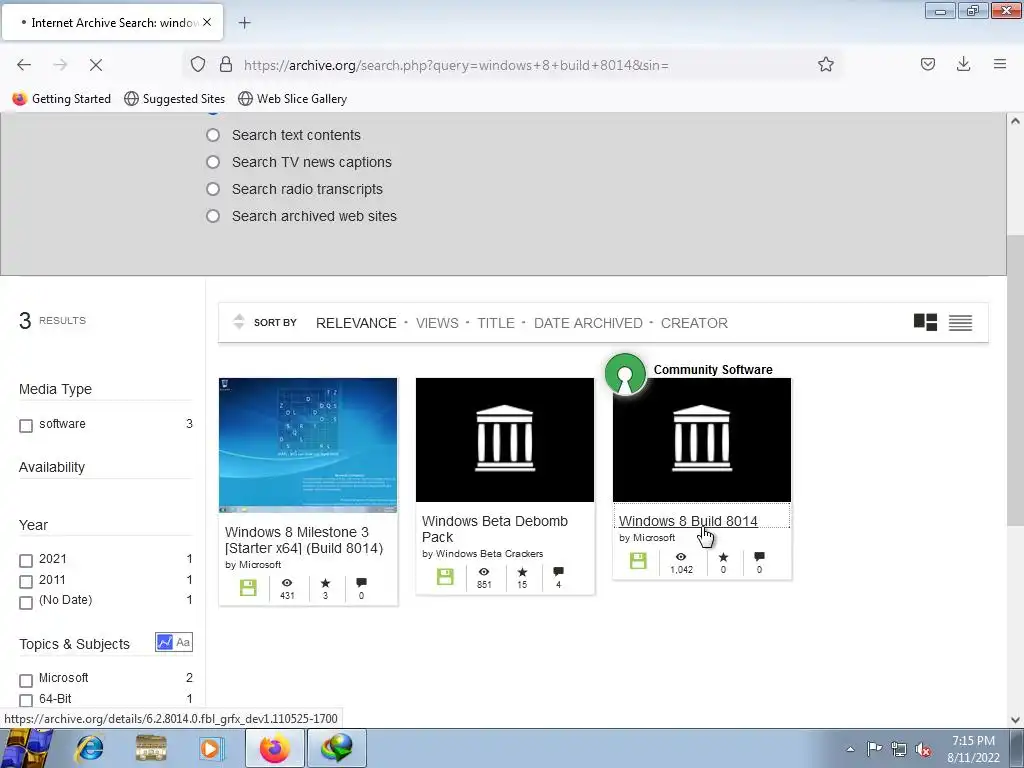Open the Windows 8 Build 8014 thumbnail
This screenshot has height=768, width=1024.
[701, 440]
